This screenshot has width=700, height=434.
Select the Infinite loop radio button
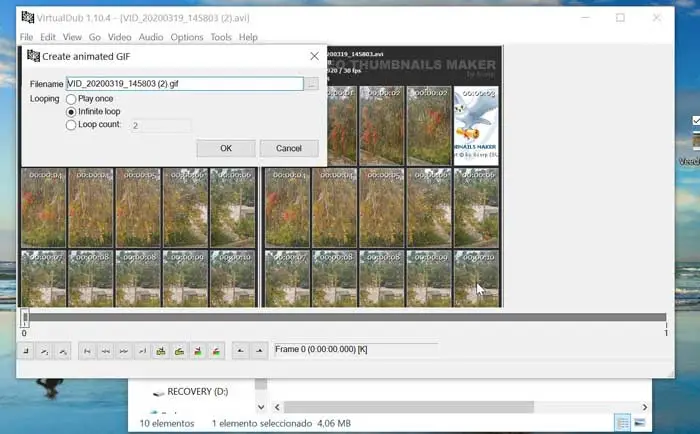click(71, 112)
